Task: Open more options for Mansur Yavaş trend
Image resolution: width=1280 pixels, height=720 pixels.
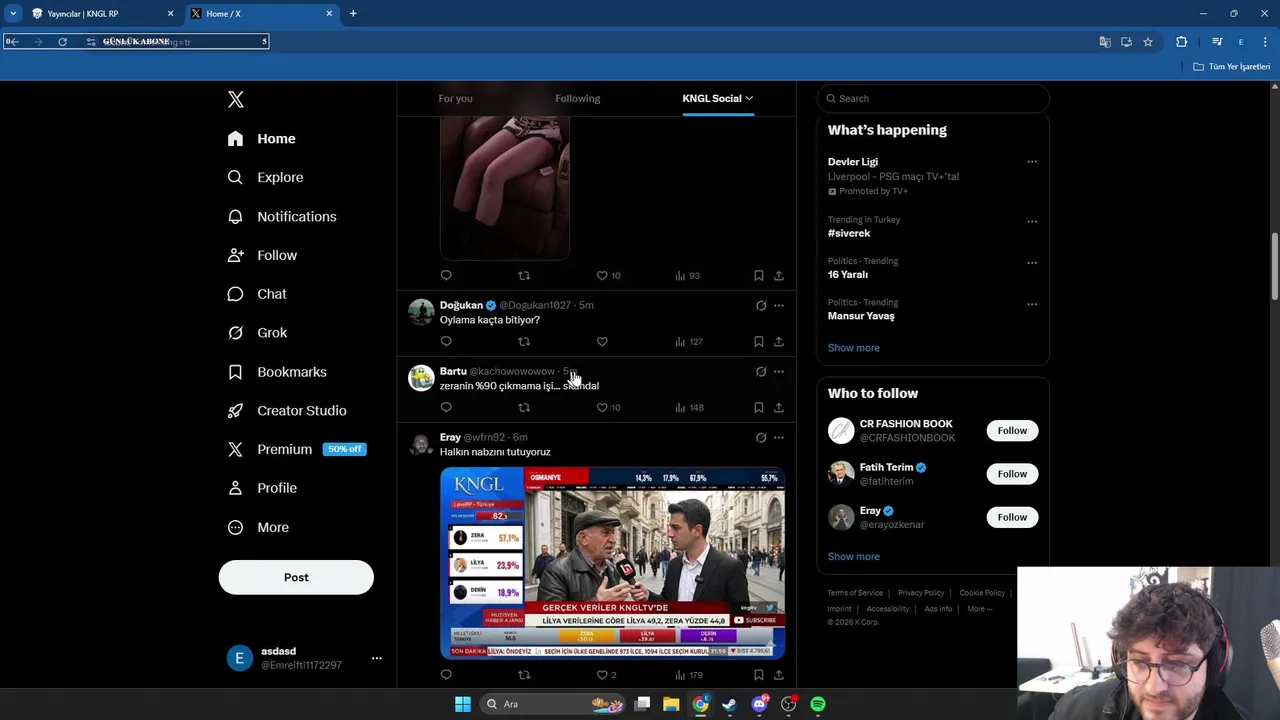Action: click(1032, 304)
